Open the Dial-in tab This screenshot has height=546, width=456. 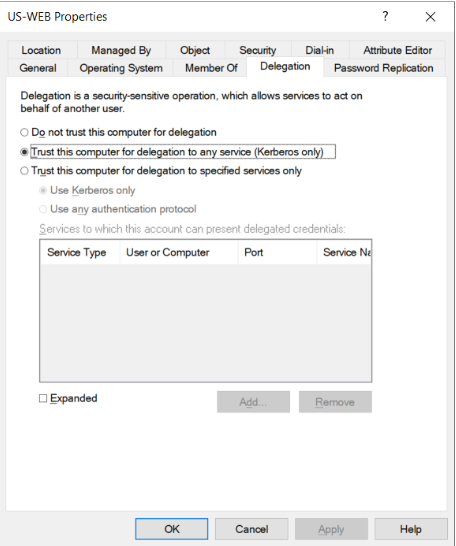click(320, 50)
